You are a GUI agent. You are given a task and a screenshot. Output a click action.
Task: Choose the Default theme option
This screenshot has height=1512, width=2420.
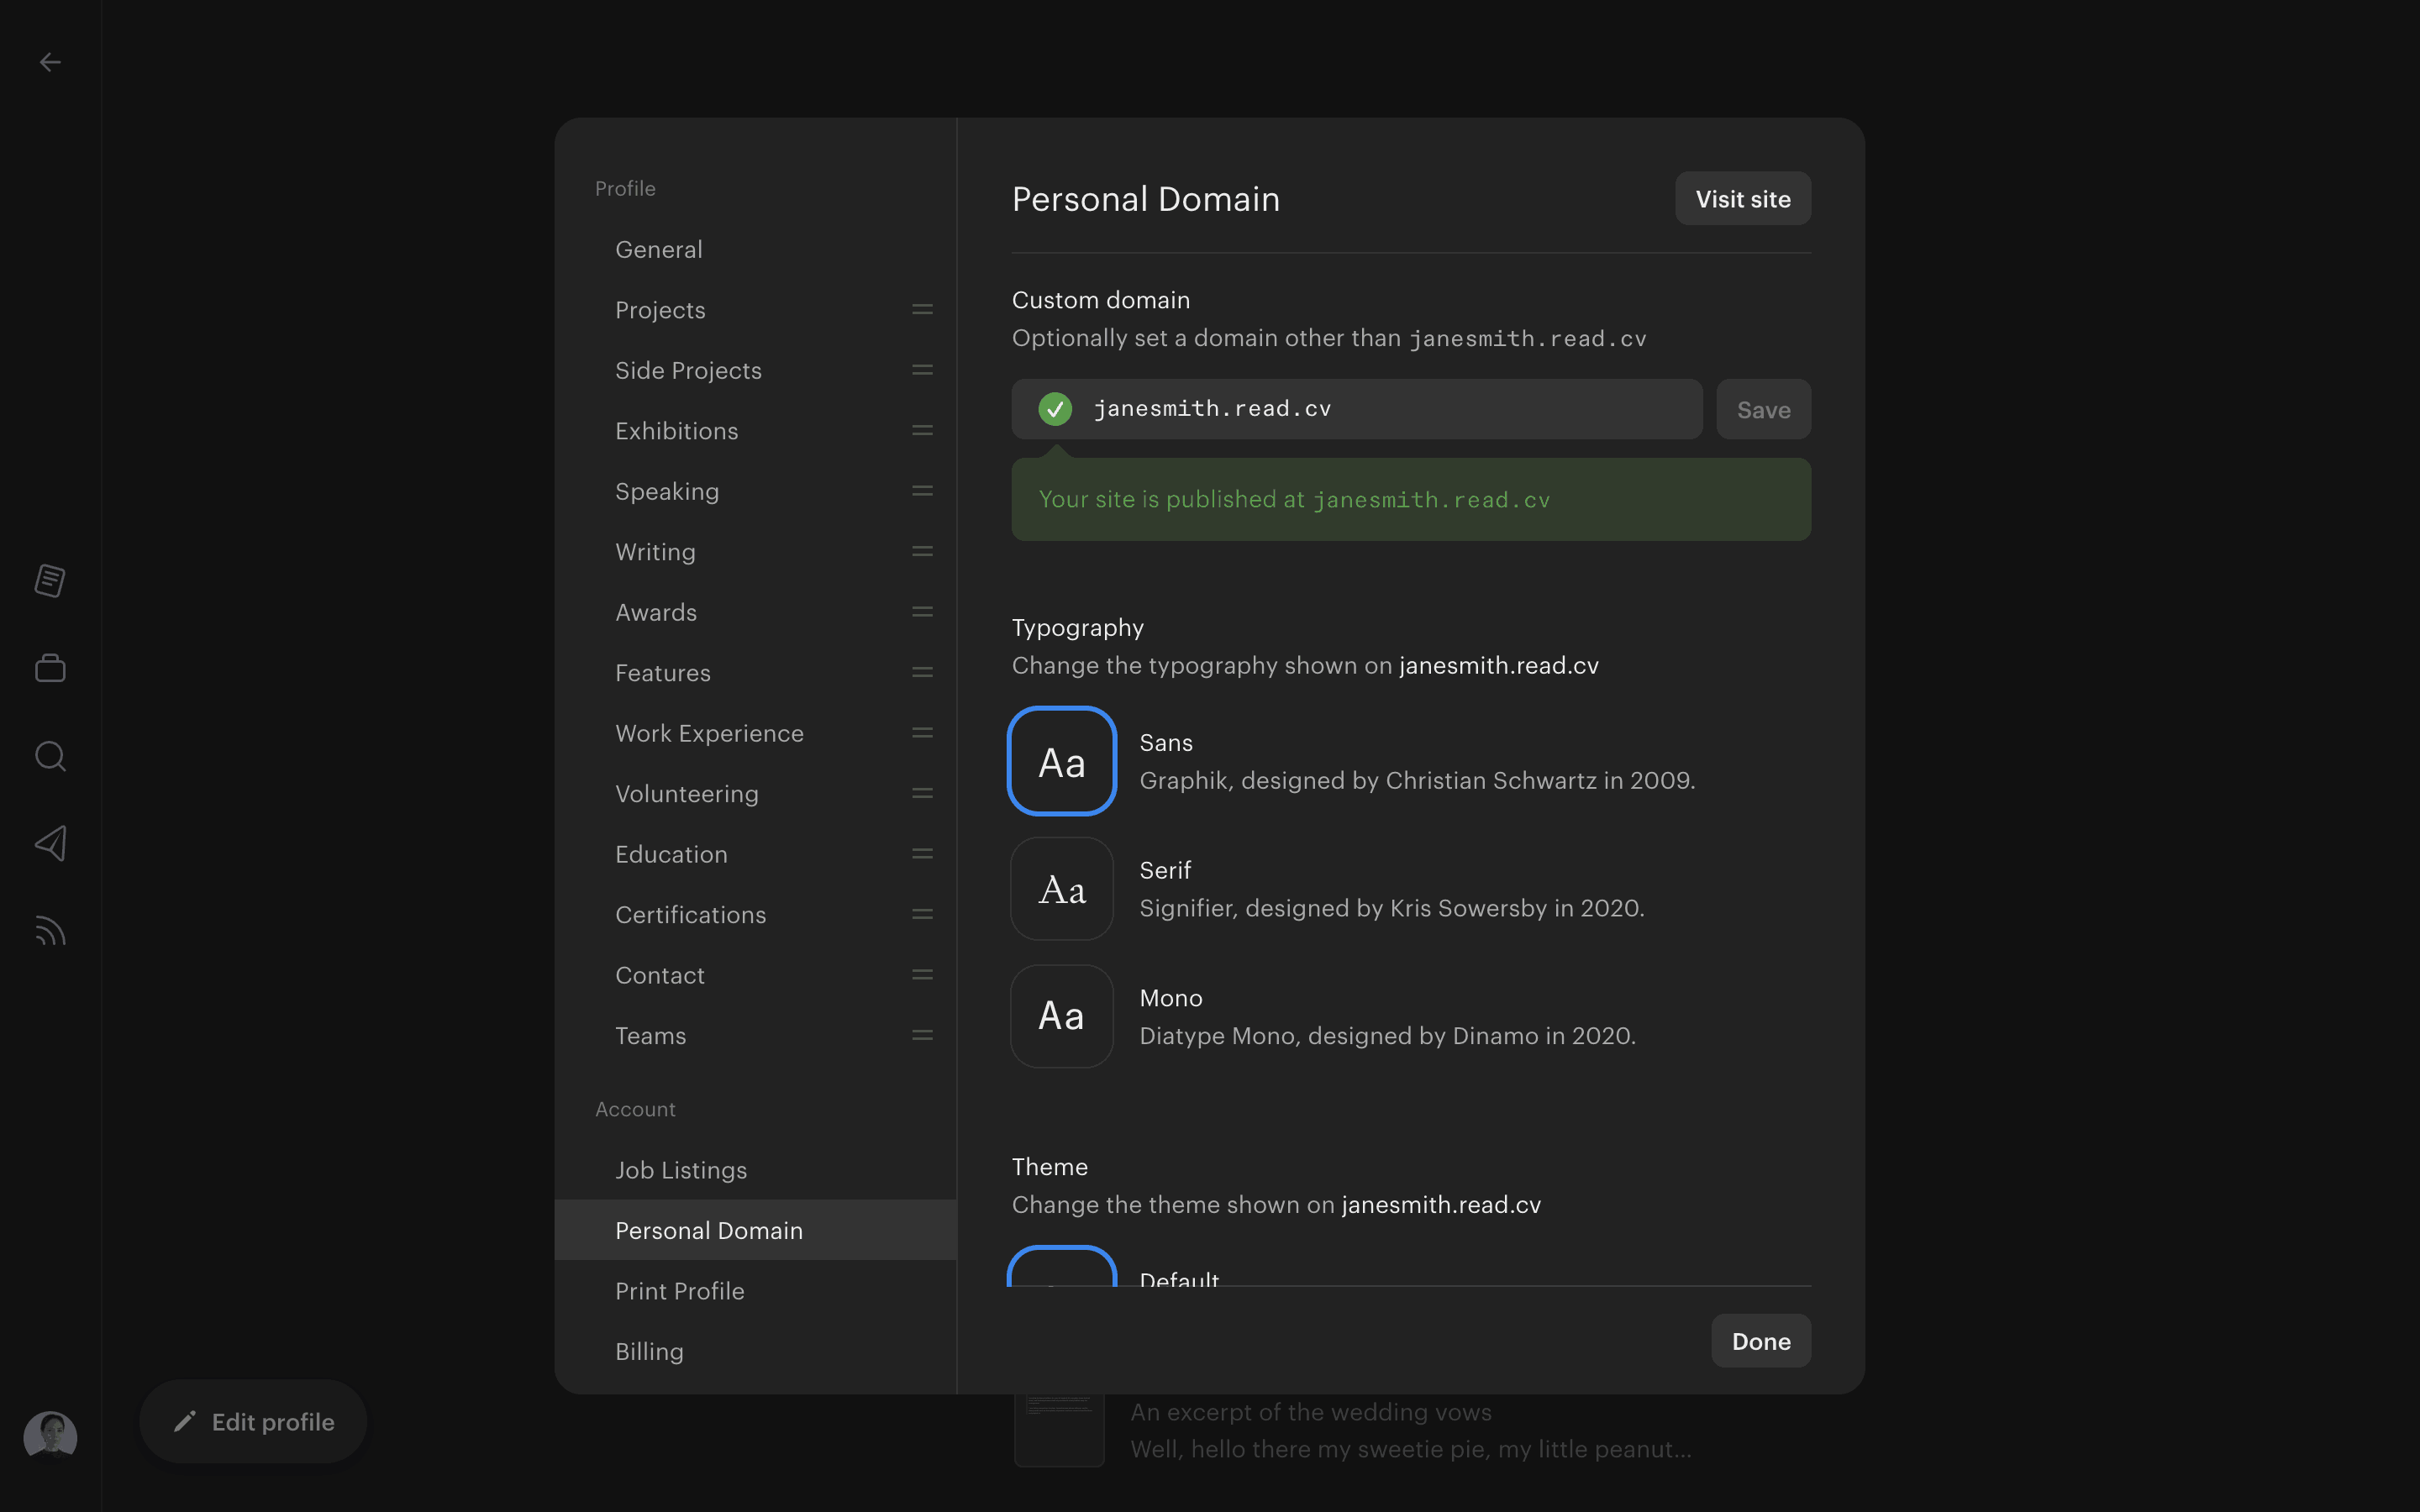1061,1268
